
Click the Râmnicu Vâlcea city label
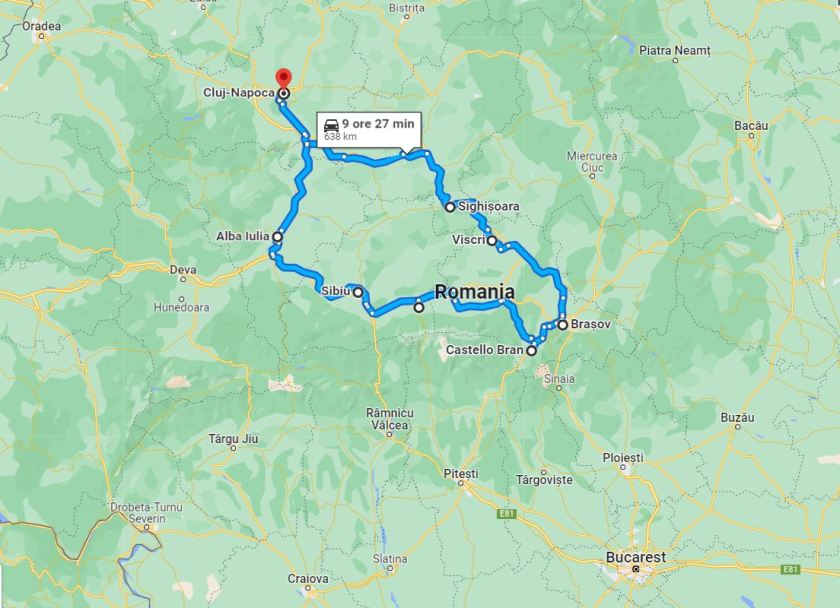[x=390, y=419]
